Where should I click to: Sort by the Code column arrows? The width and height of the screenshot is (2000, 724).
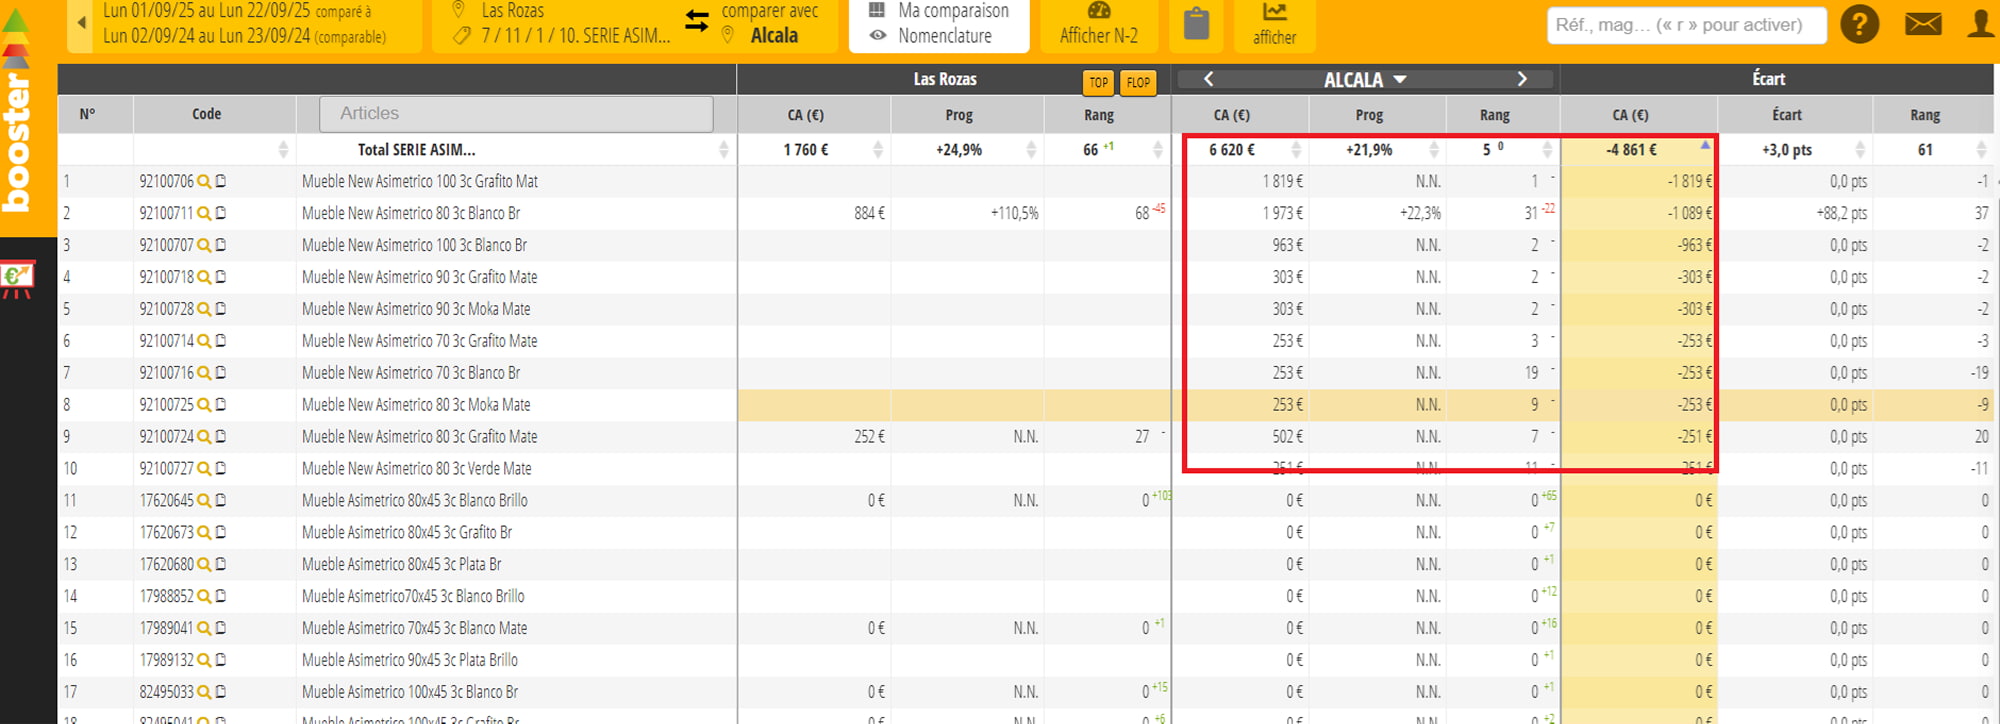point(283,150)
